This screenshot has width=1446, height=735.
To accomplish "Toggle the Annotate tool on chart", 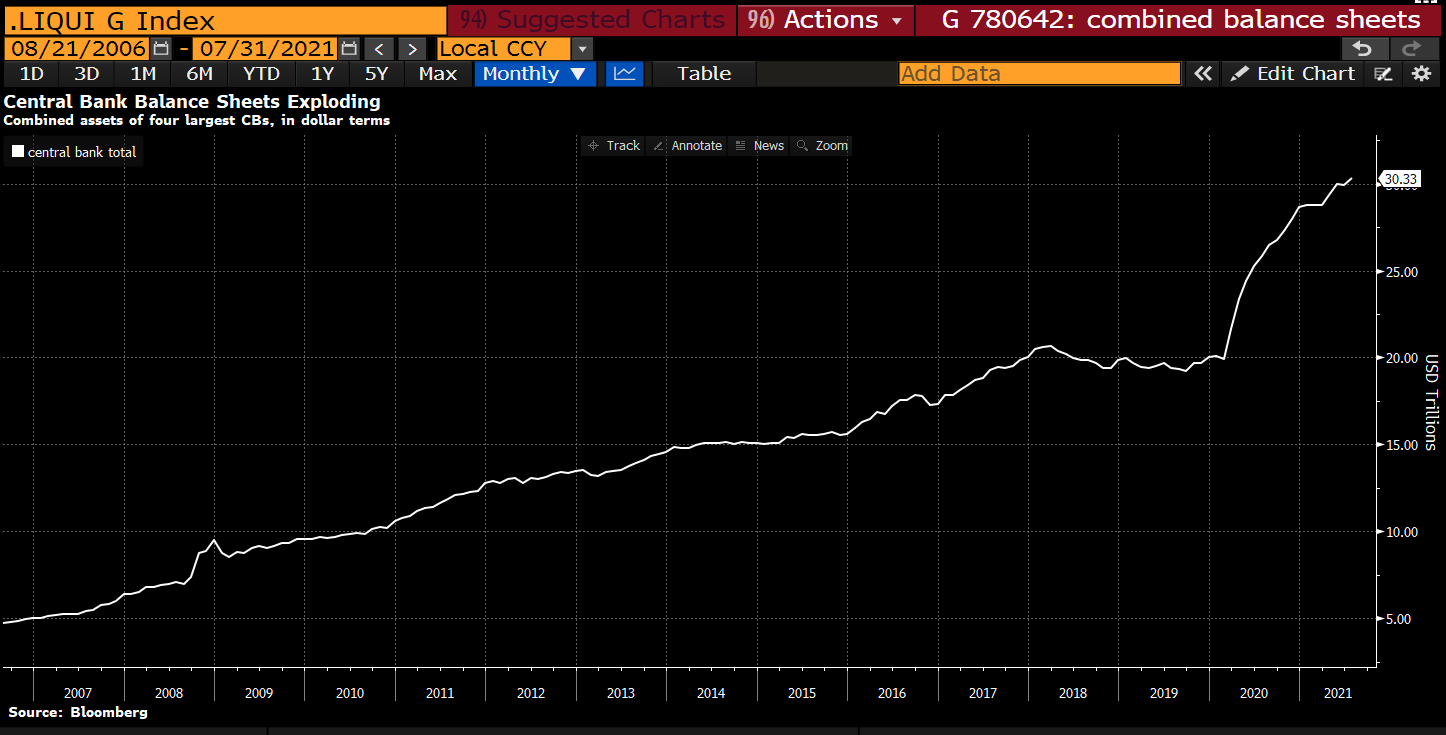I will (x=687, y=146).
